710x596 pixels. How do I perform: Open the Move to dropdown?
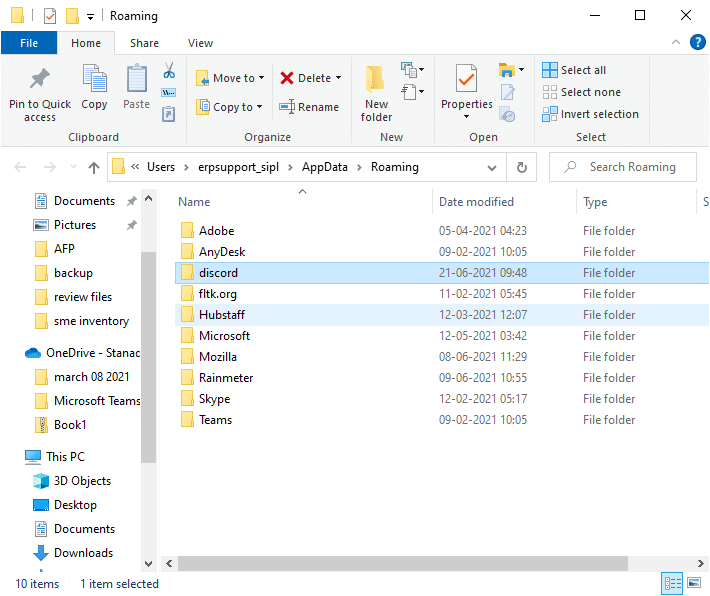[x=230, y=78]
